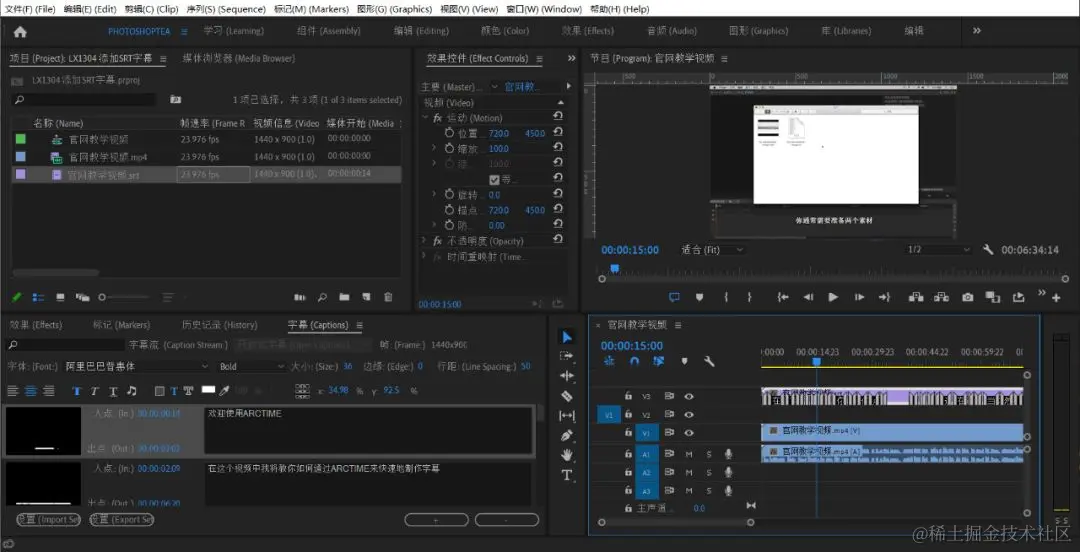Click the Export Frame camera icon
This screenshot has width=1080, height=552.
[x=968, y=297]
